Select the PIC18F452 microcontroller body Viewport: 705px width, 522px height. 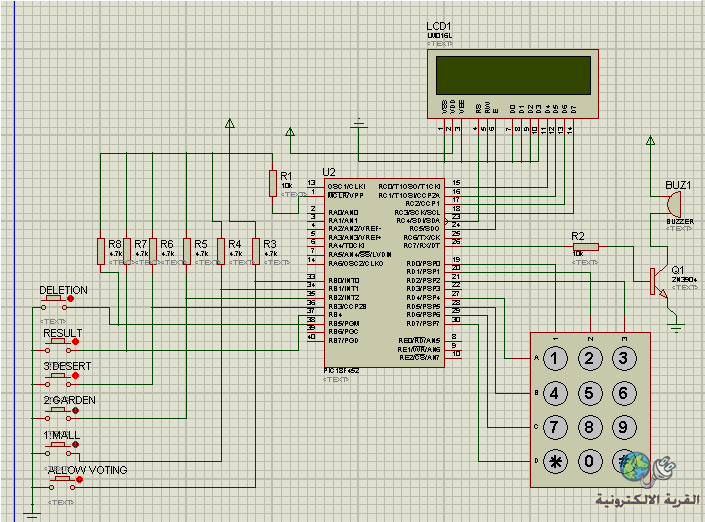click(x=384, y=273)
